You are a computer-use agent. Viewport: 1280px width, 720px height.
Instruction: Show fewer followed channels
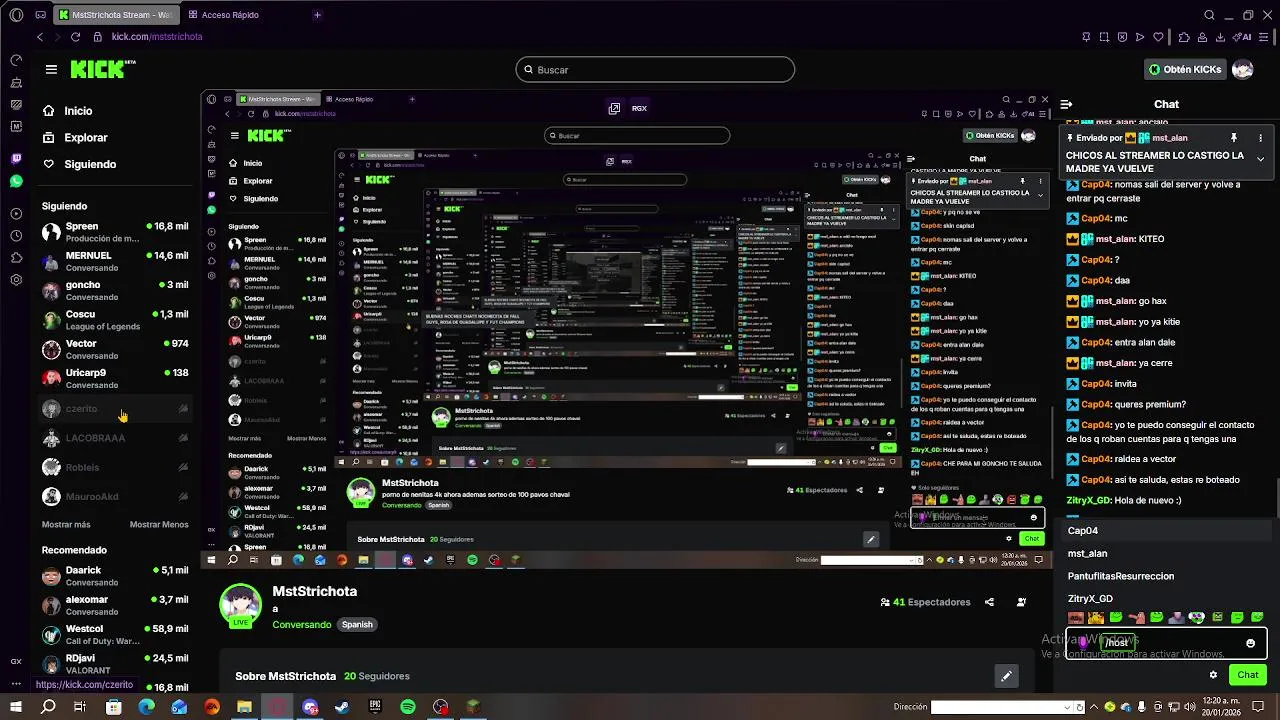(159, 524)
